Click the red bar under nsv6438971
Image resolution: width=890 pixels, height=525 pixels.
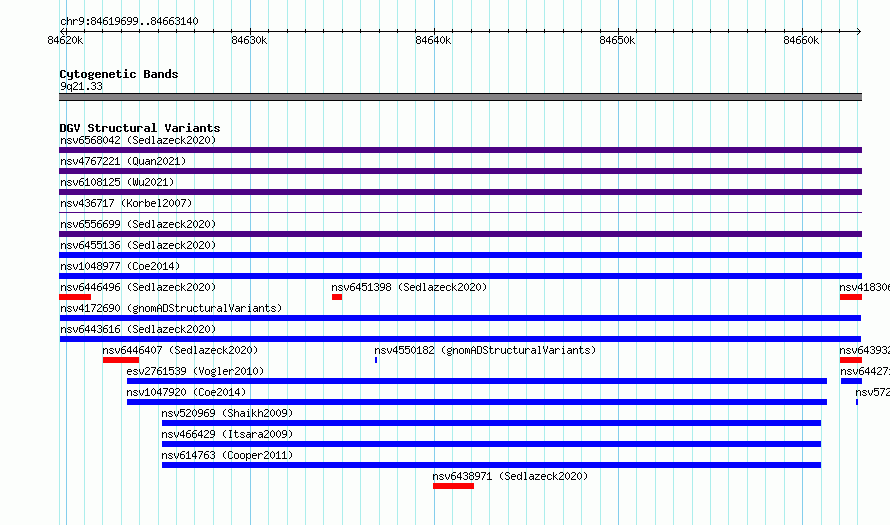coord(454,486)
